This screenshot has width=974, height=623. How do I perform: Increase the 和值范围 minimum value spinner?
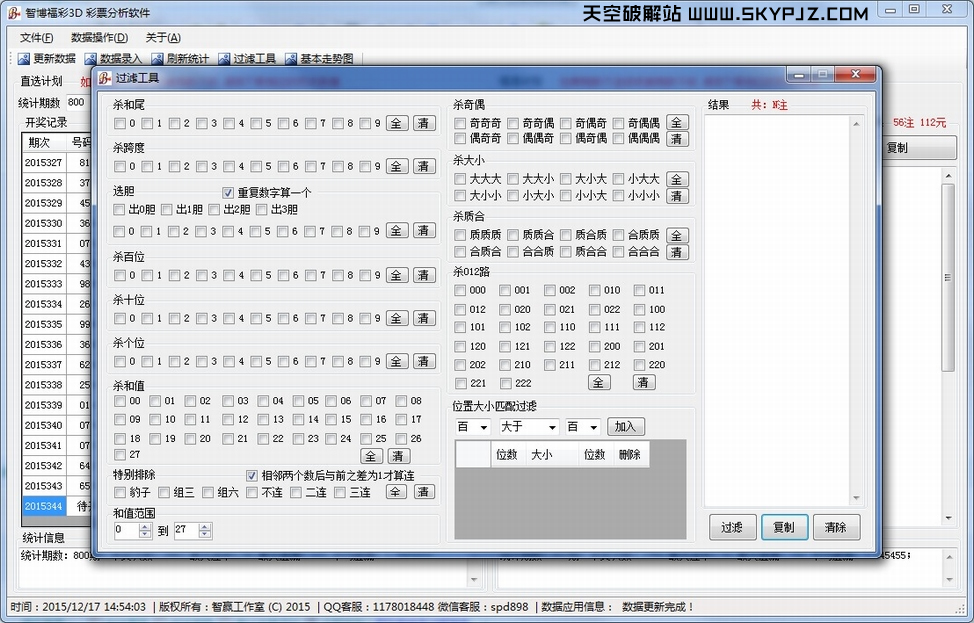pyautogui.click(x=145, y=526)
